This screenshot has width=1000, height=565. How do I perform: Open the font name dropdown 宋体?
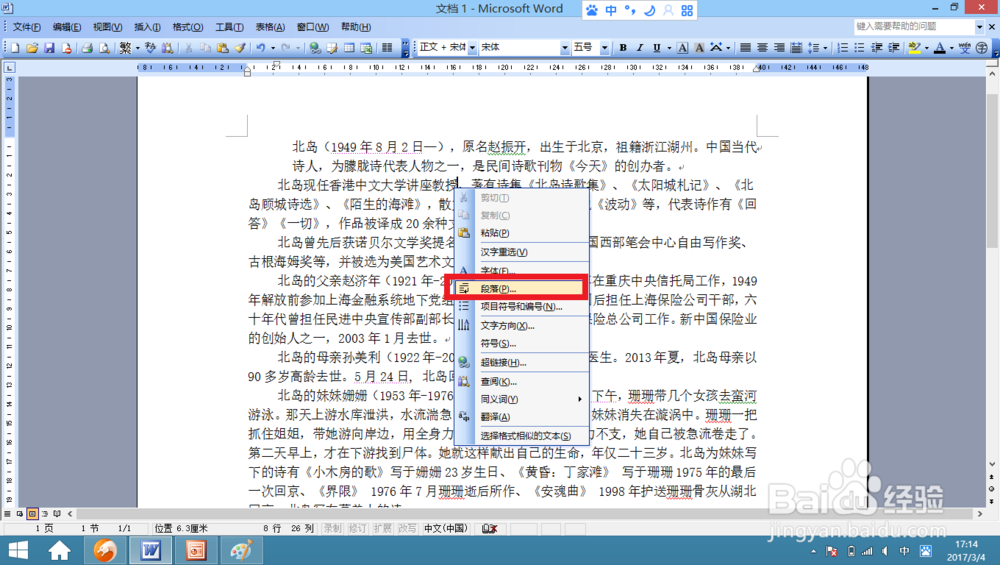[565, 48]
